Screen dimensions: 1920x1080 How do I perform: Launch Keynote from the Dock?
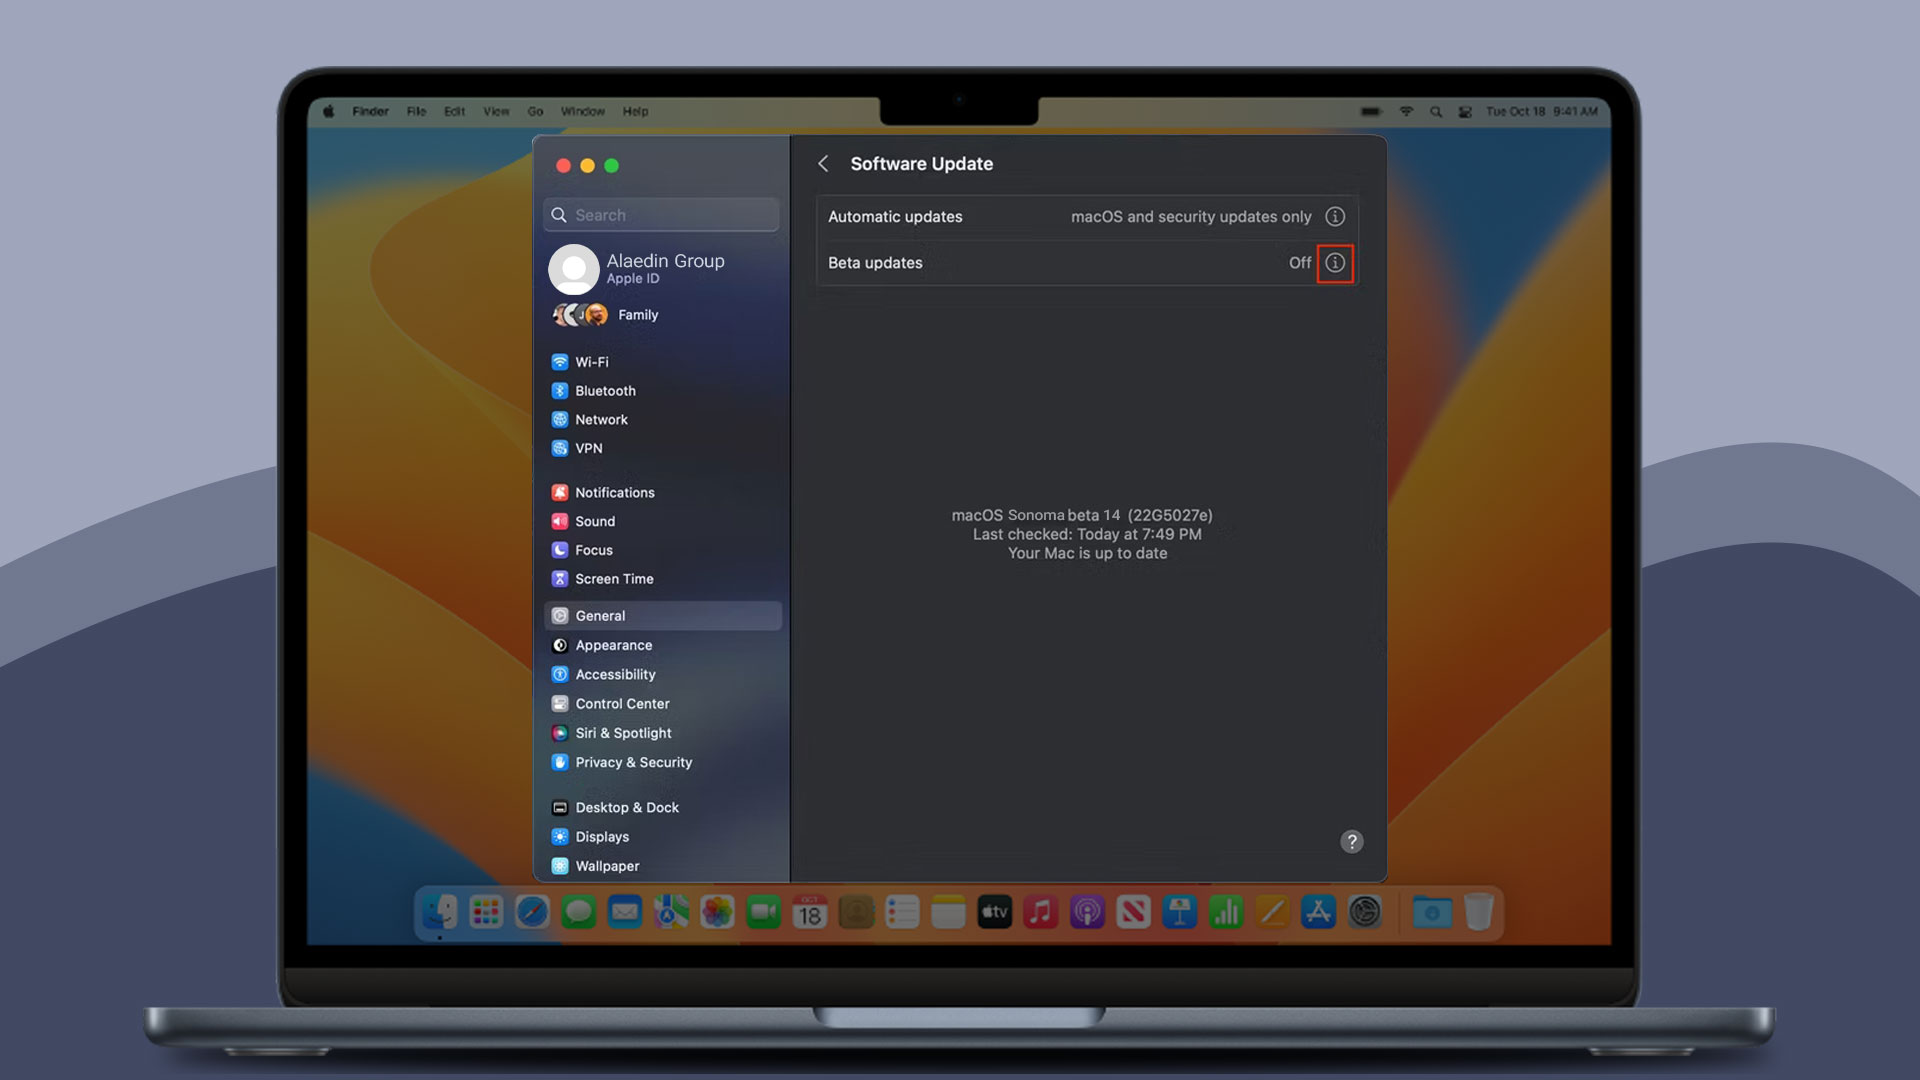(x=1180, y=912)
